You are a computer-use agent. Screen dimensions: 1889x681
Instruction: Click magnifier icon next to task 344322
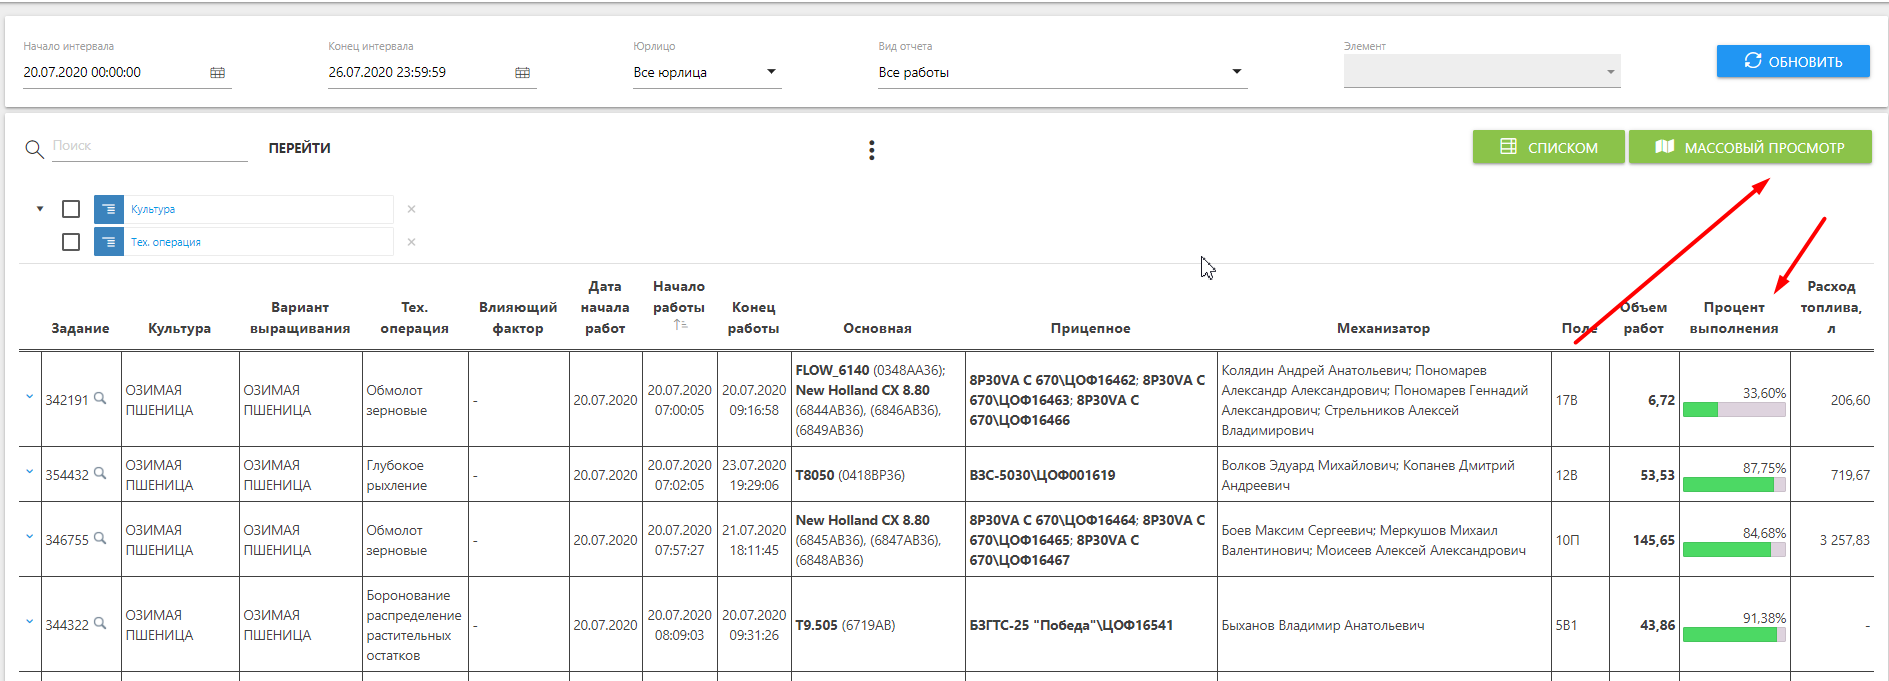(x=100, y=624)
